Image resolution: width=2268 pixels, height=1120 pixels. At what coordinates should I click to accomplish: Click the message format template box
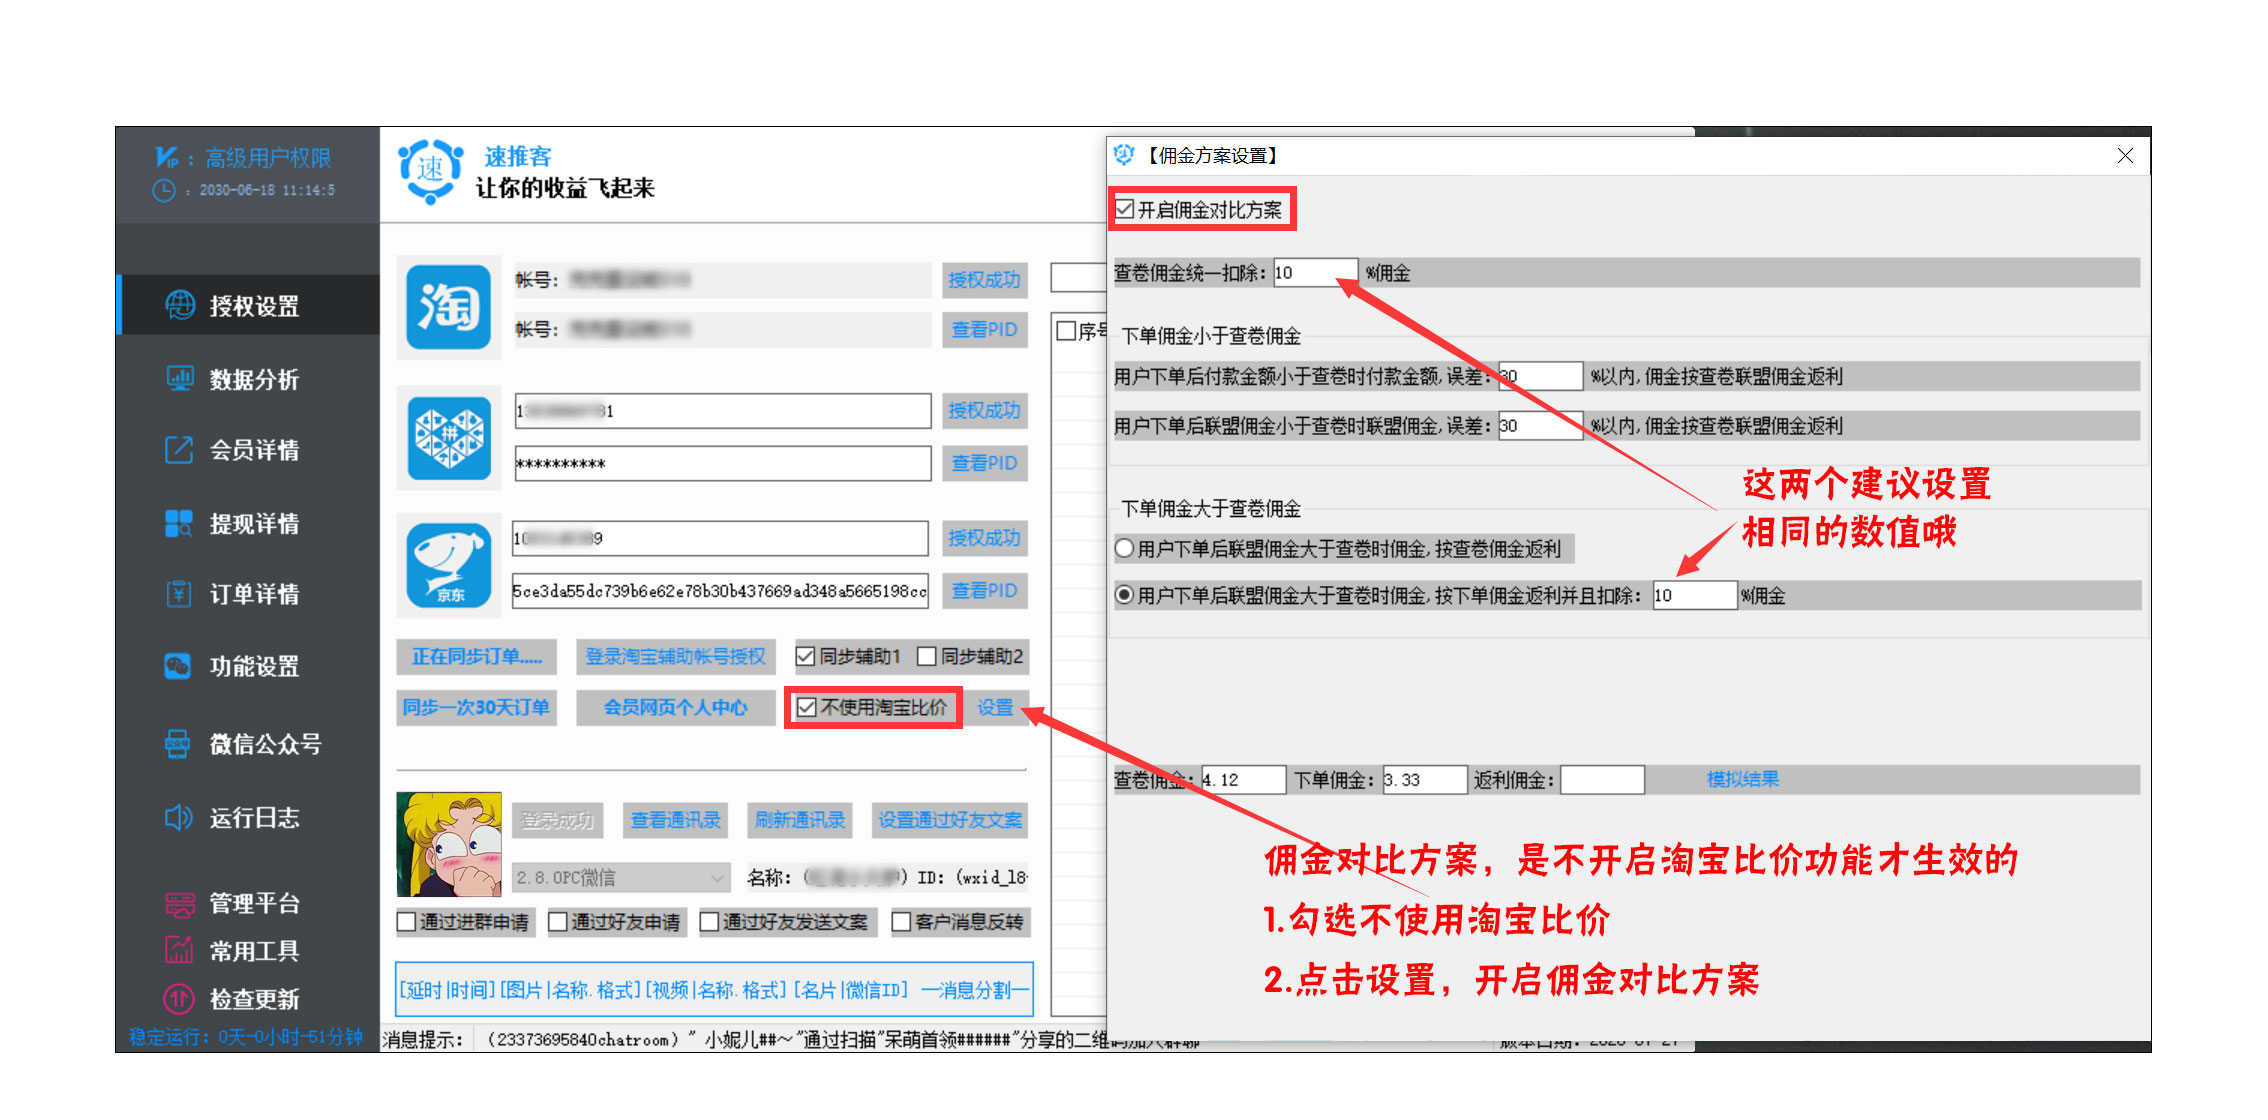click(x=715, y=990)
